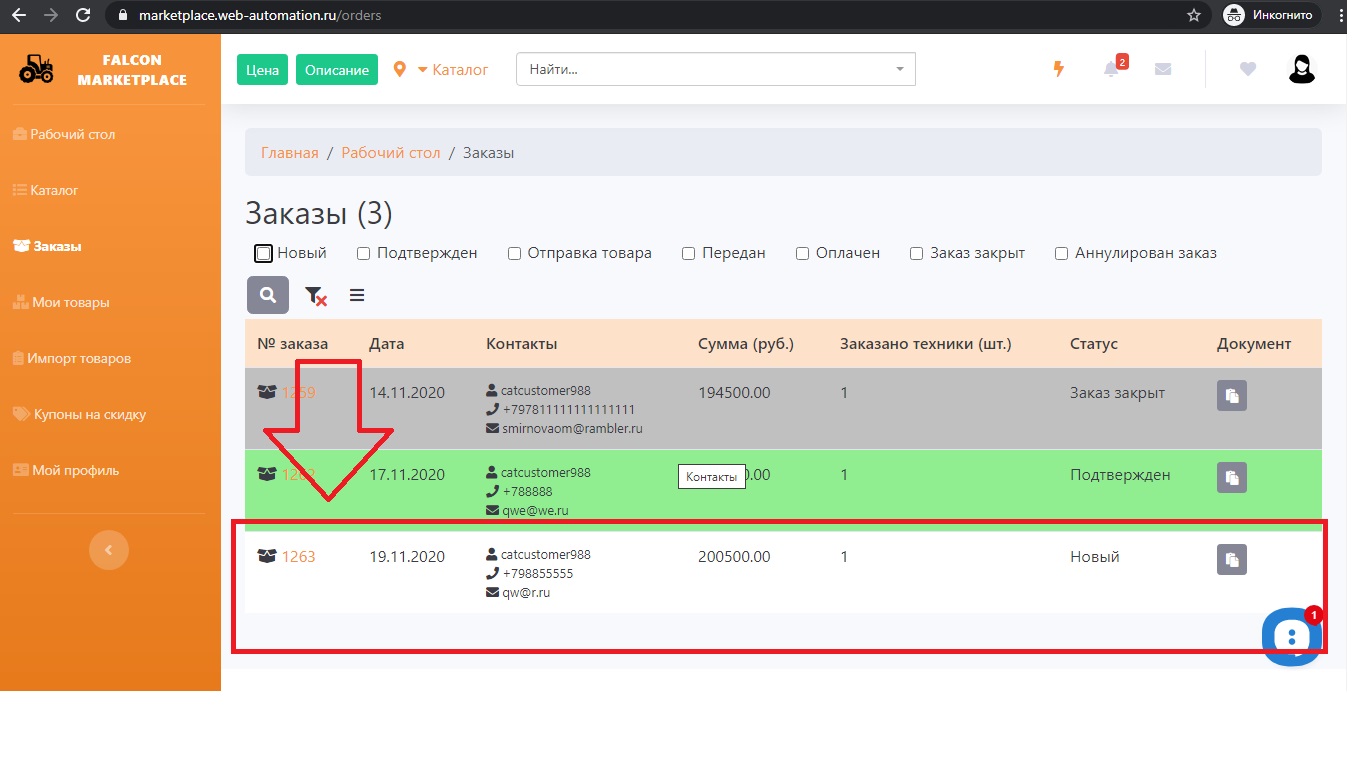
Task: Open the three-line list menu icon
Action: [x=357, y=295]
